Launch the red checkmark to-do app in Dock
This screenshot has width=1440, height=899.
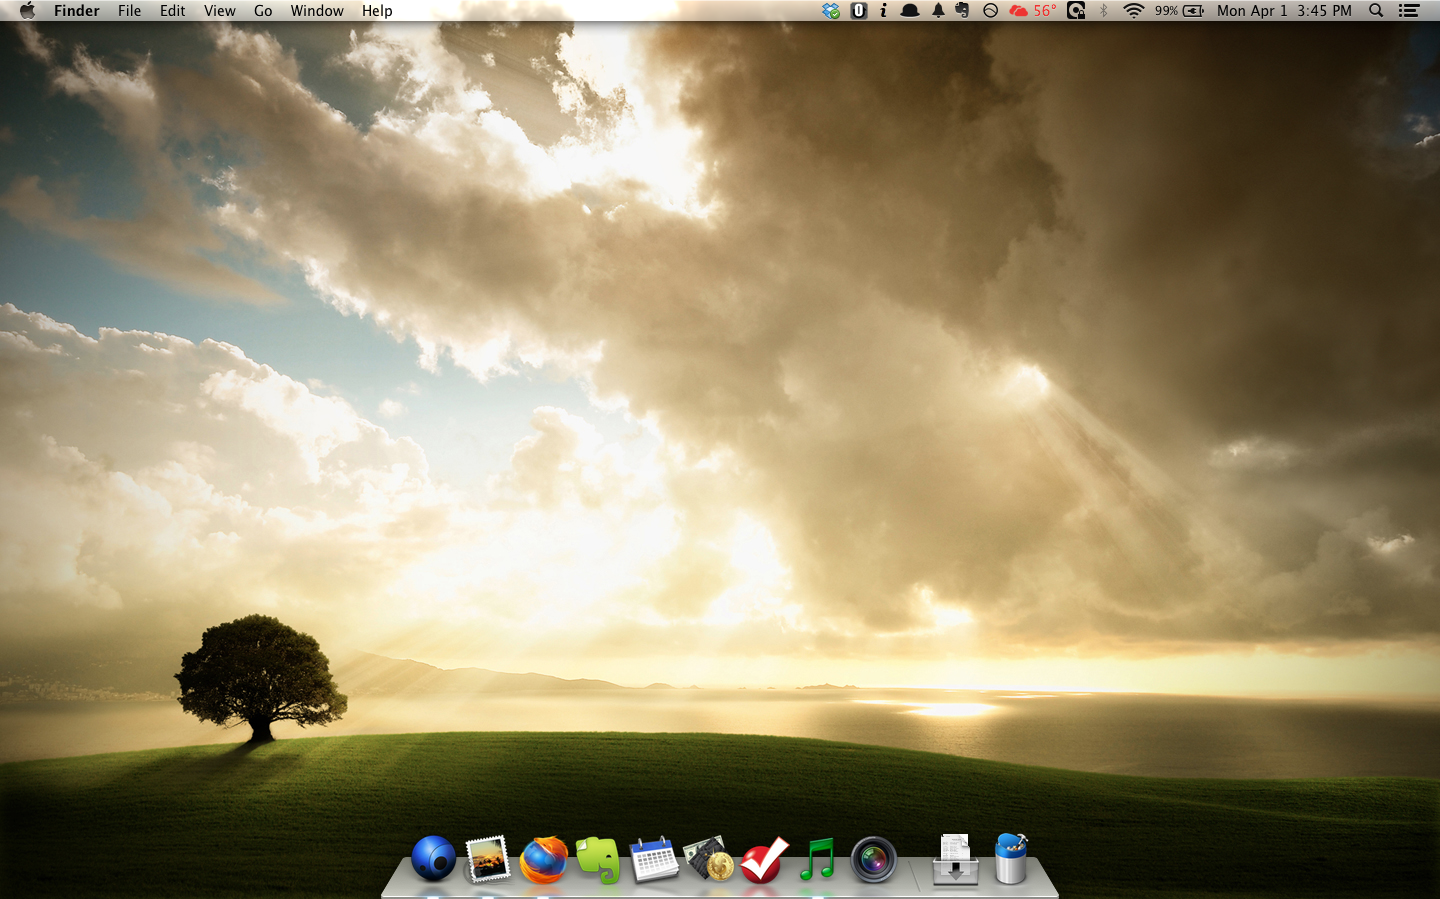pos(765,860)
